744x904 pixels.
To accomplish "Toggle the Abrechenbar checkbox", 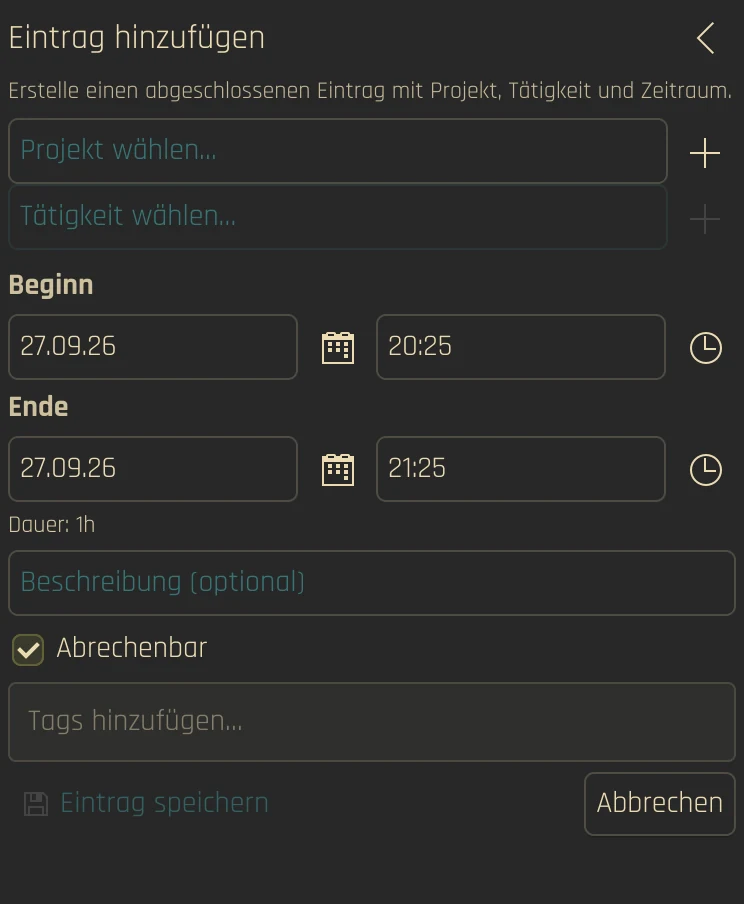I will 28,650.
